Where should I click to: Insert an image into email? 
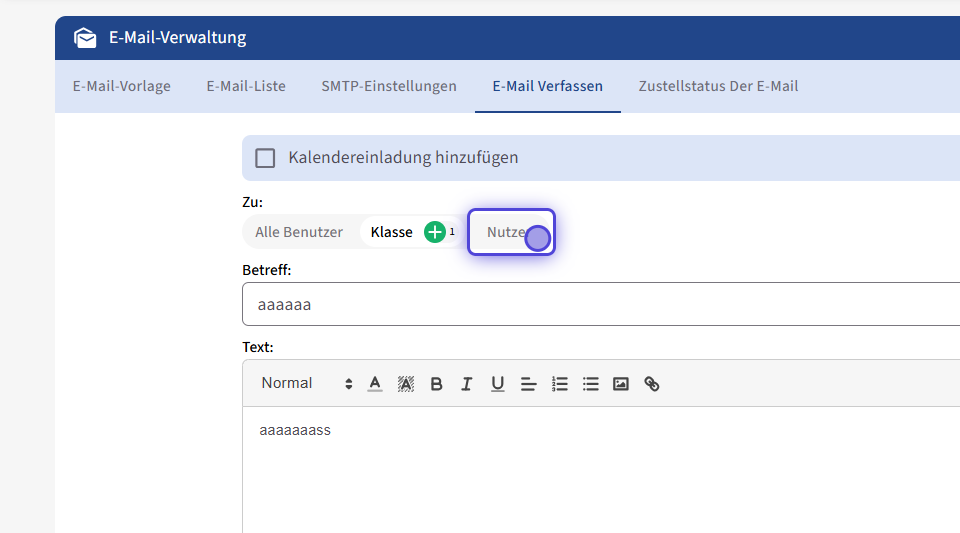(621, 384)
